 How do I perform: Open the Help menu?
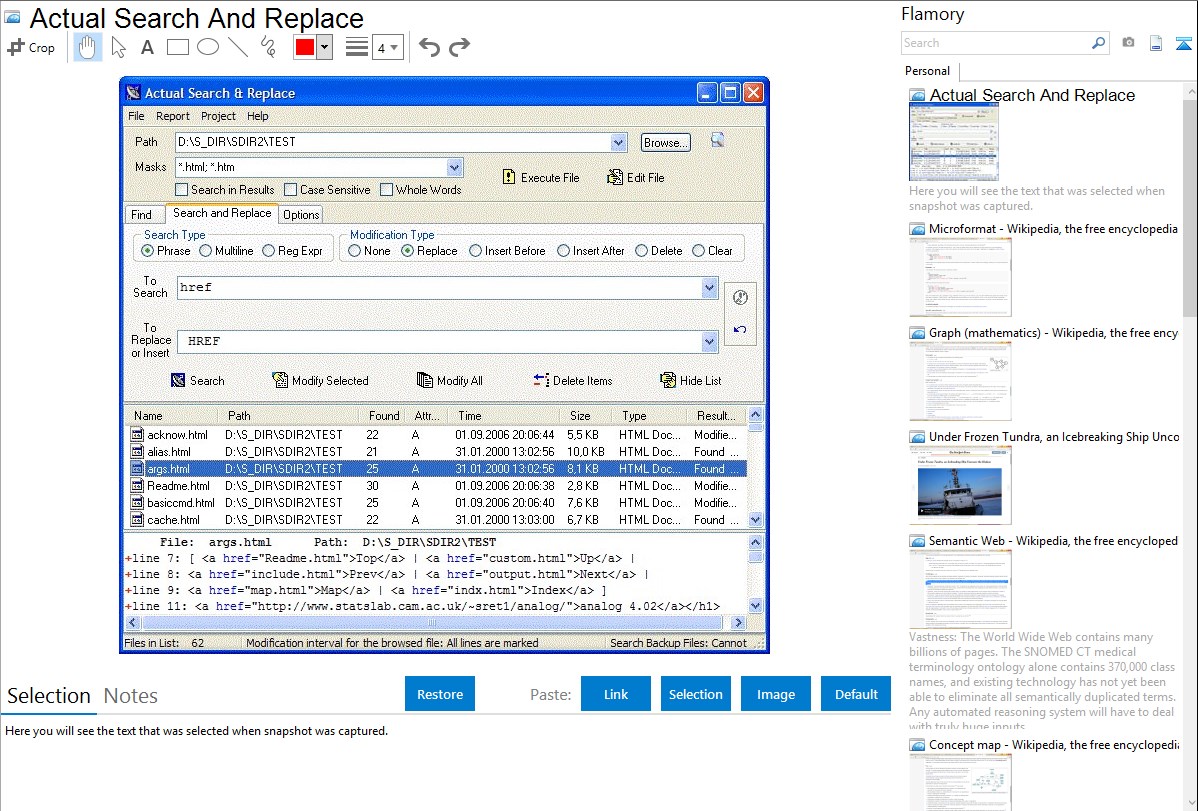(257, 116)
